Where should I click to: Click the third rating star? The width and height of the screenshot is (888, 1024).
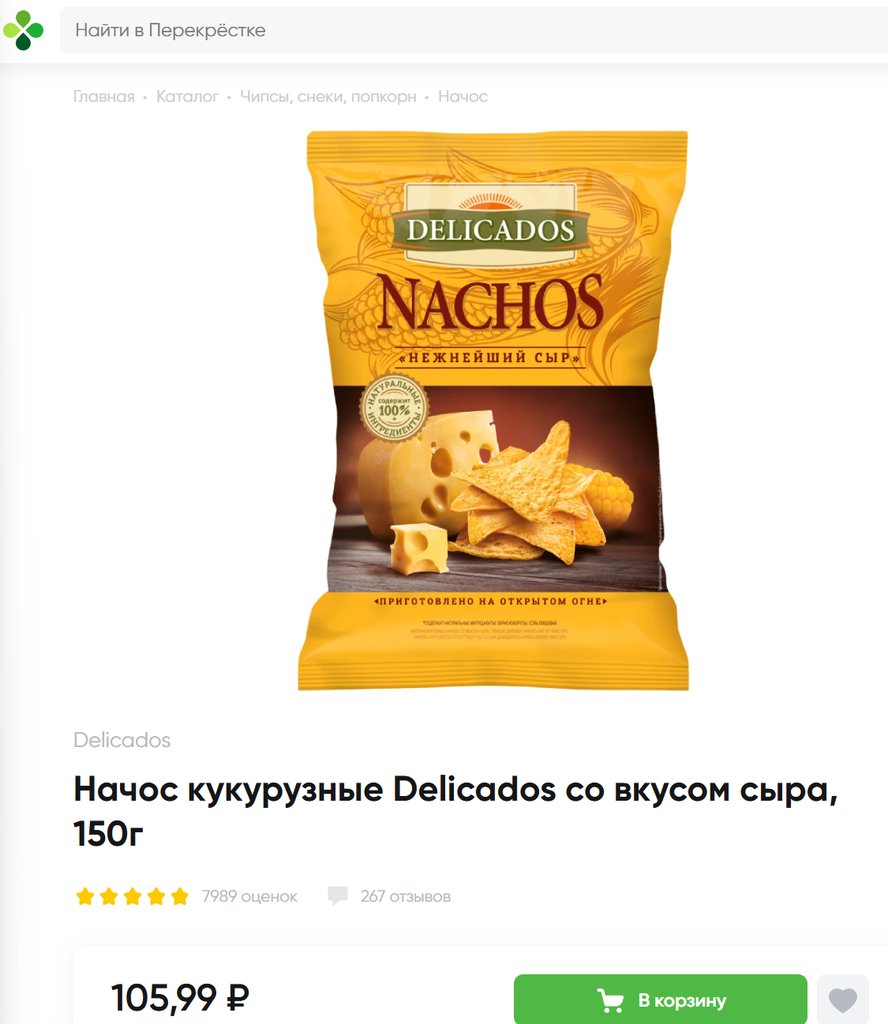pos(133,896)
